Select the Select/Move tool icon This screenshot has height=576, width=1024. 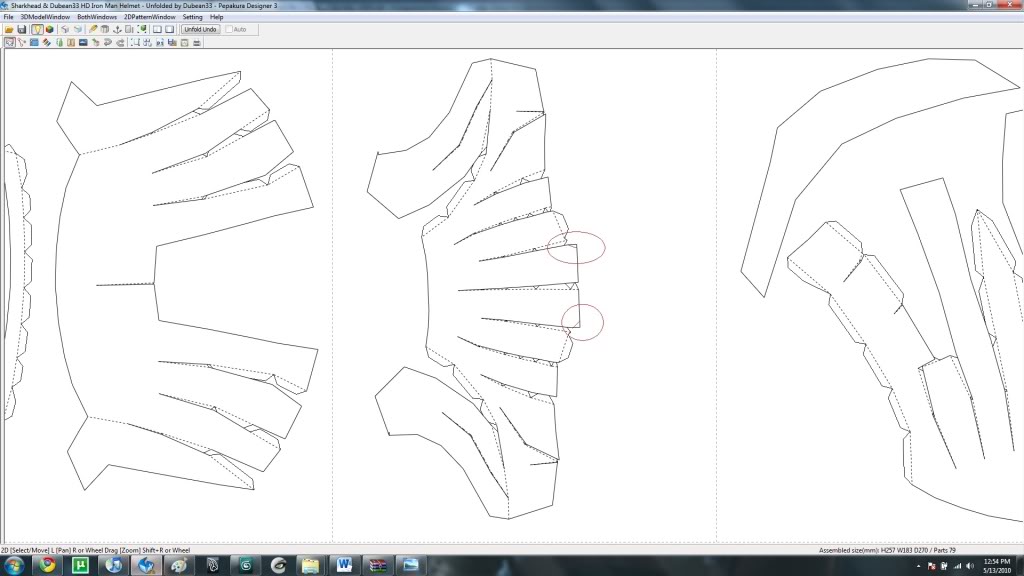(x=9, y=42)
